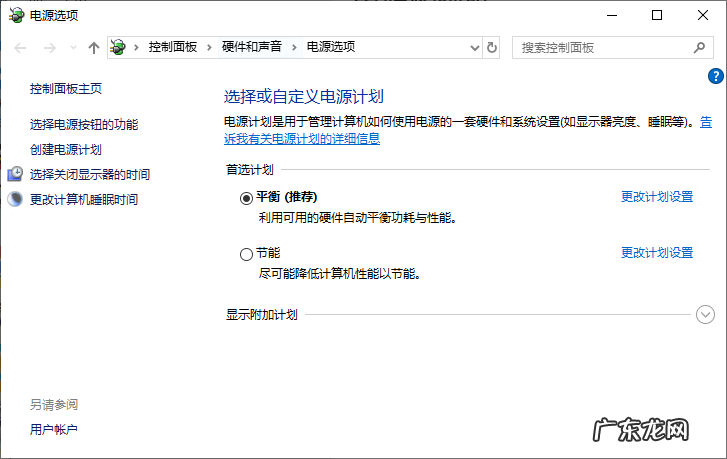Click description 利用可用的硬件自动平衡功耗与性能
Image resolution: width=727 pixels, height=459 pixels.
(x=357, y=217)
